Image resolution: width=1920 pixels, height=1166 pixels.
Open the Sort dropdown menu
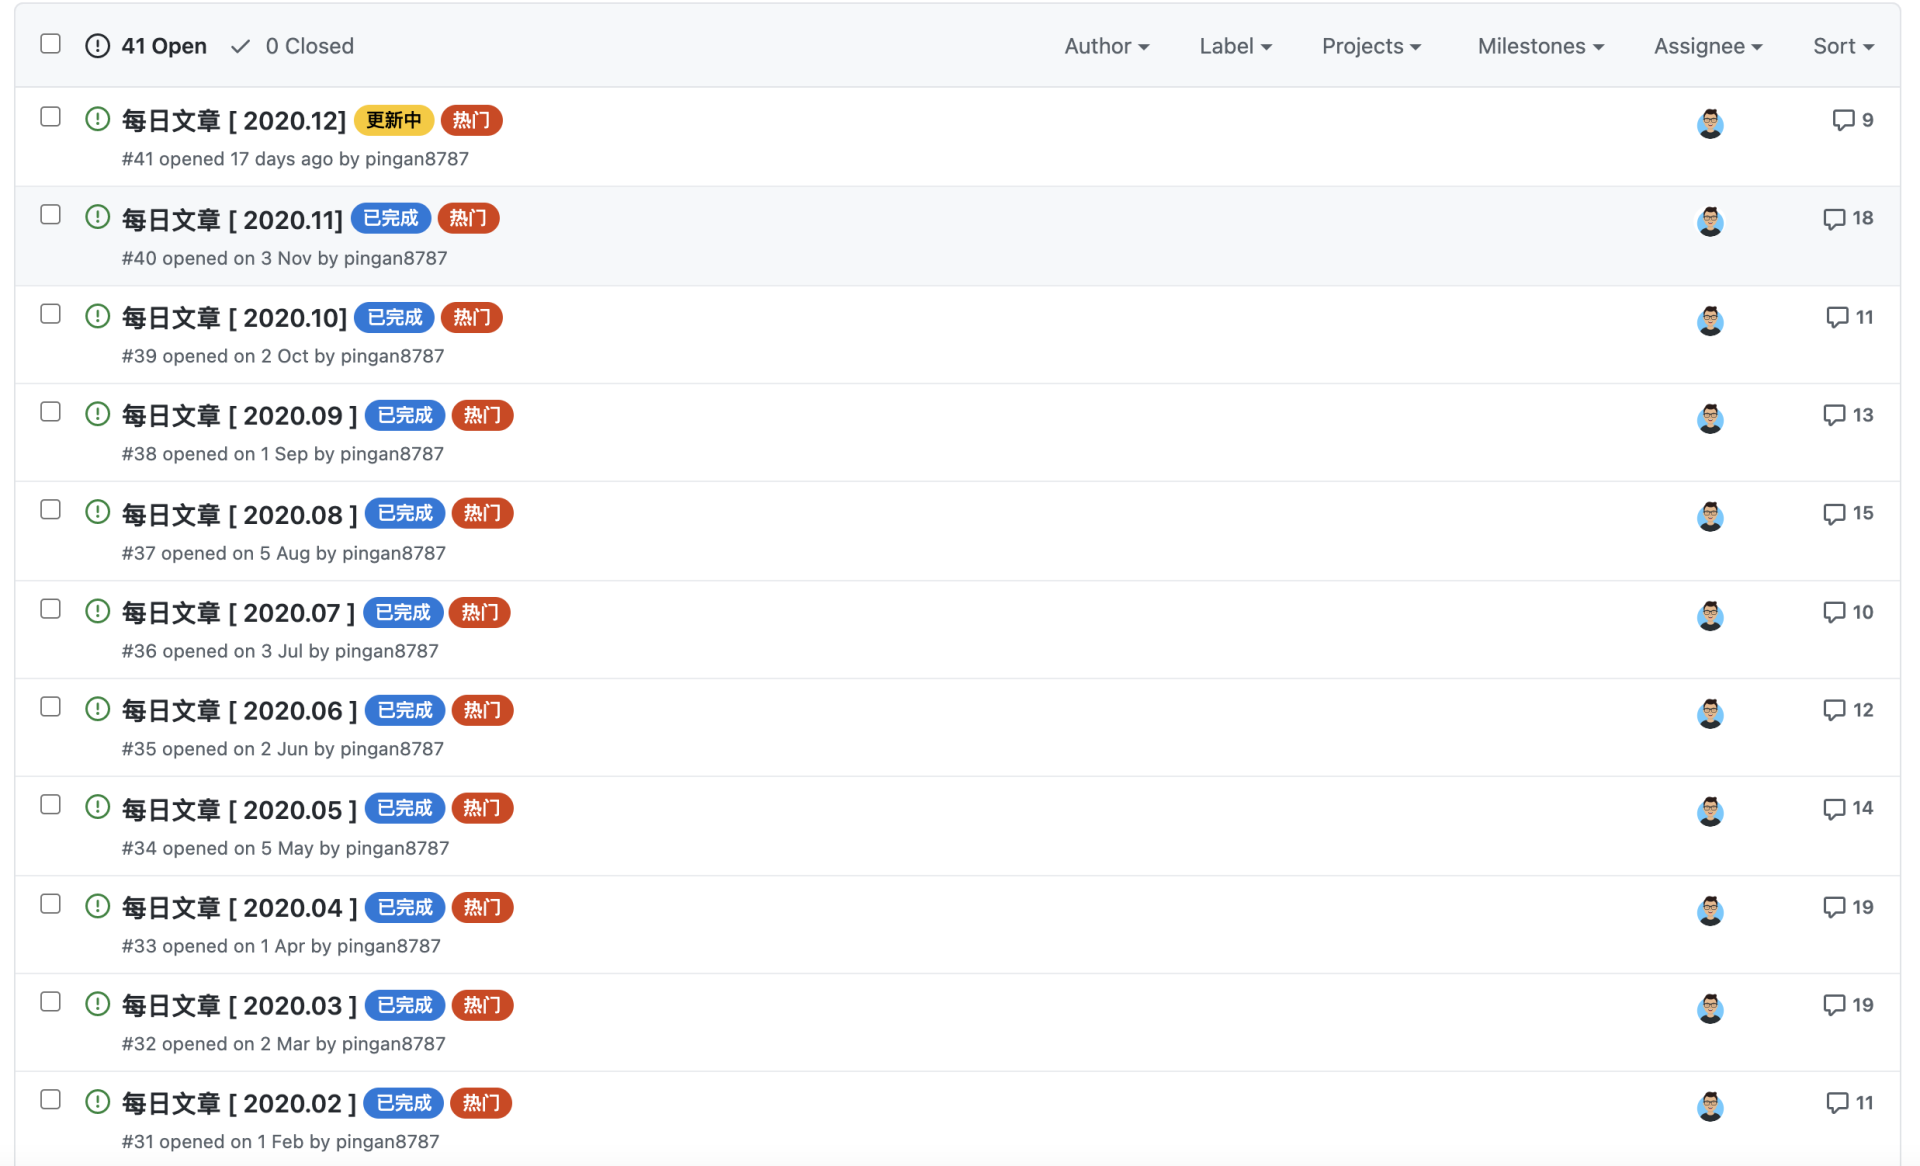(1843, 46)
